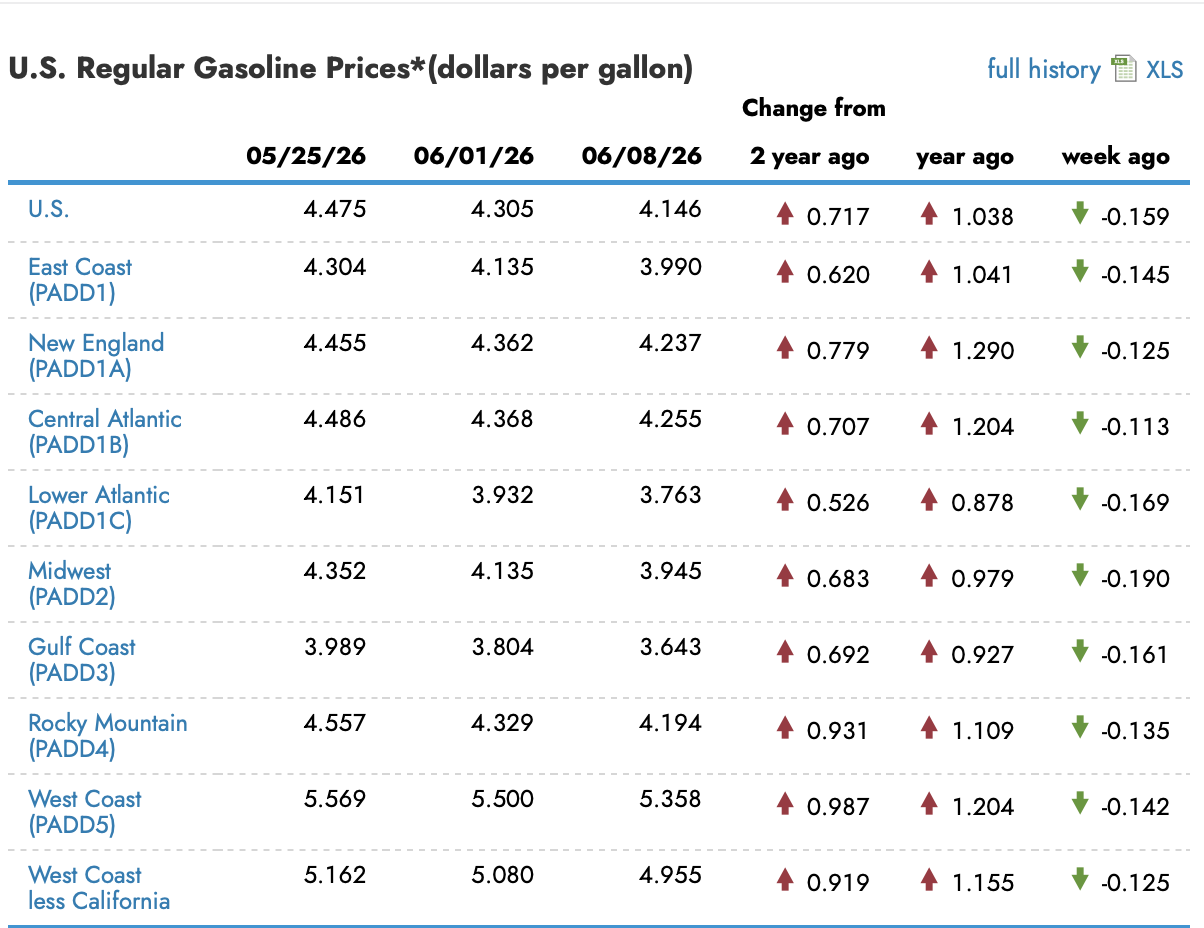Viewport: 1204px width, 928px height.
Task: Open Central Atlantic (PADD1B) link
Action: [105, 432]
